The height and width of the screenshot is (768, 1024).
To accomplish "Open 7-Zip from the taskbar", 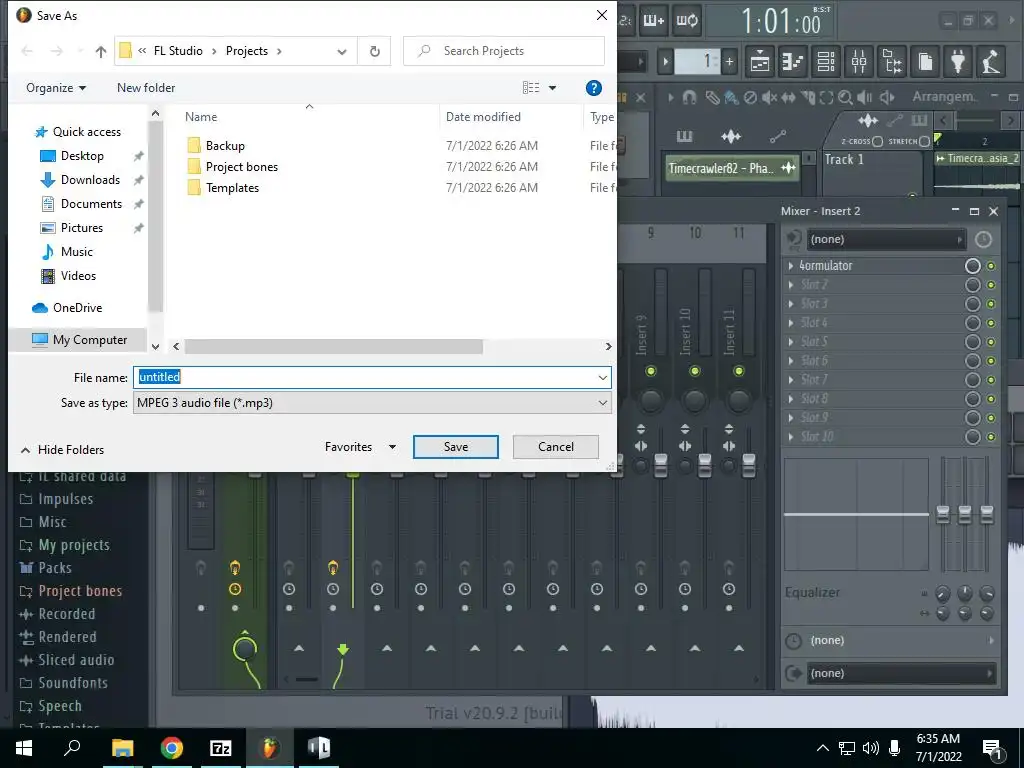I will 221,748.
